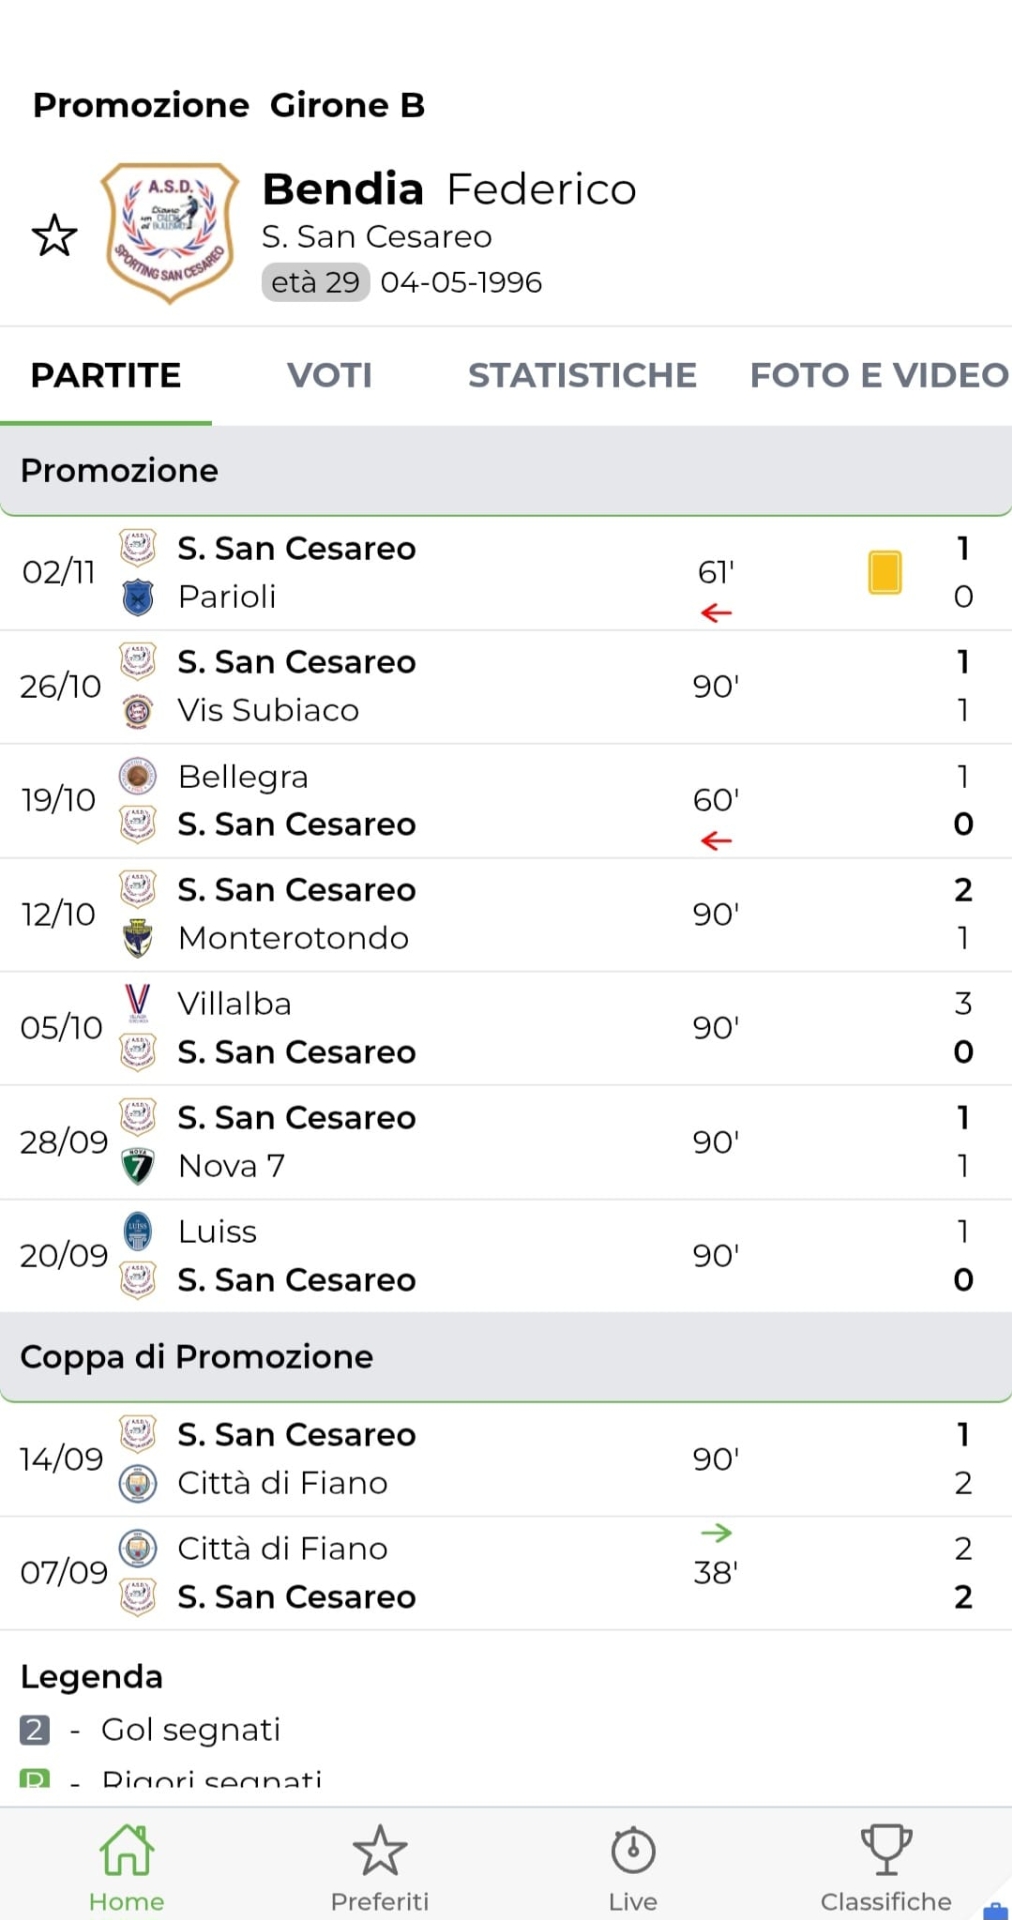The width and height of the screenshot is (1012, 1920).
Task: Open the 12/10 Monterotondo match
Action: coord(500,914)
